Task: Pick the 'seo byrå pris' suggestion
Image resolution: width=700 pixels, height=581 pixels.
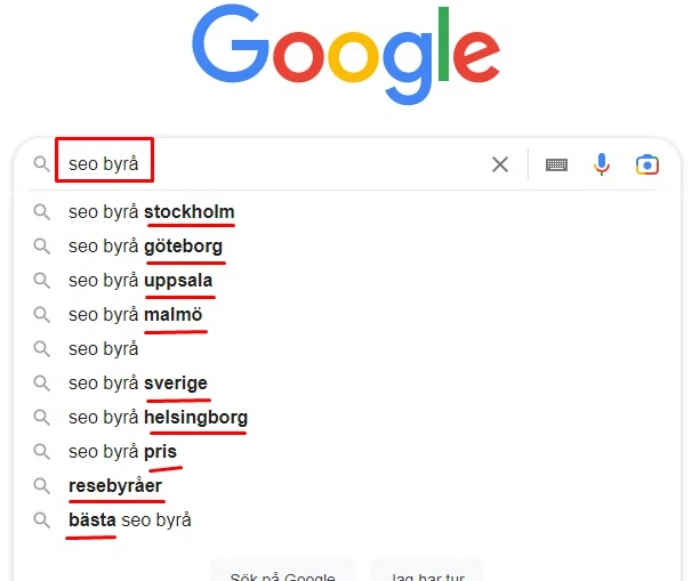Action: 122,452
